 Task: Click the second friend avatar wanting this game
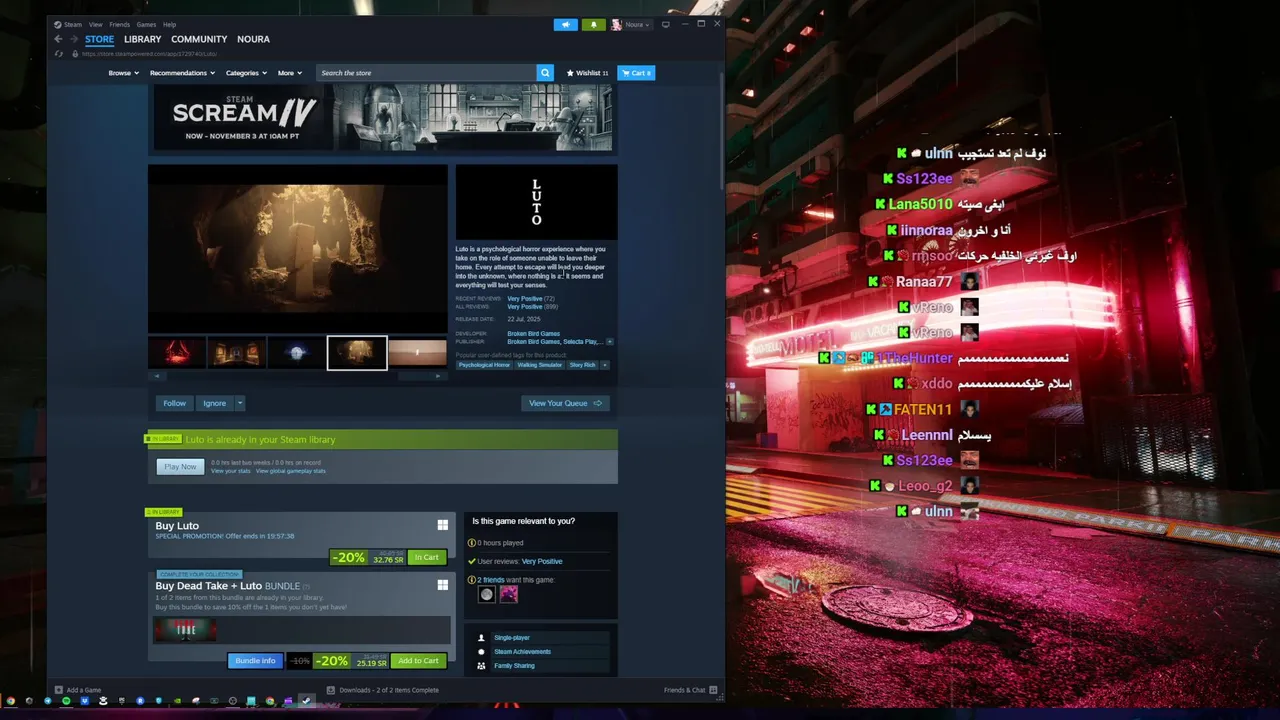508,594
